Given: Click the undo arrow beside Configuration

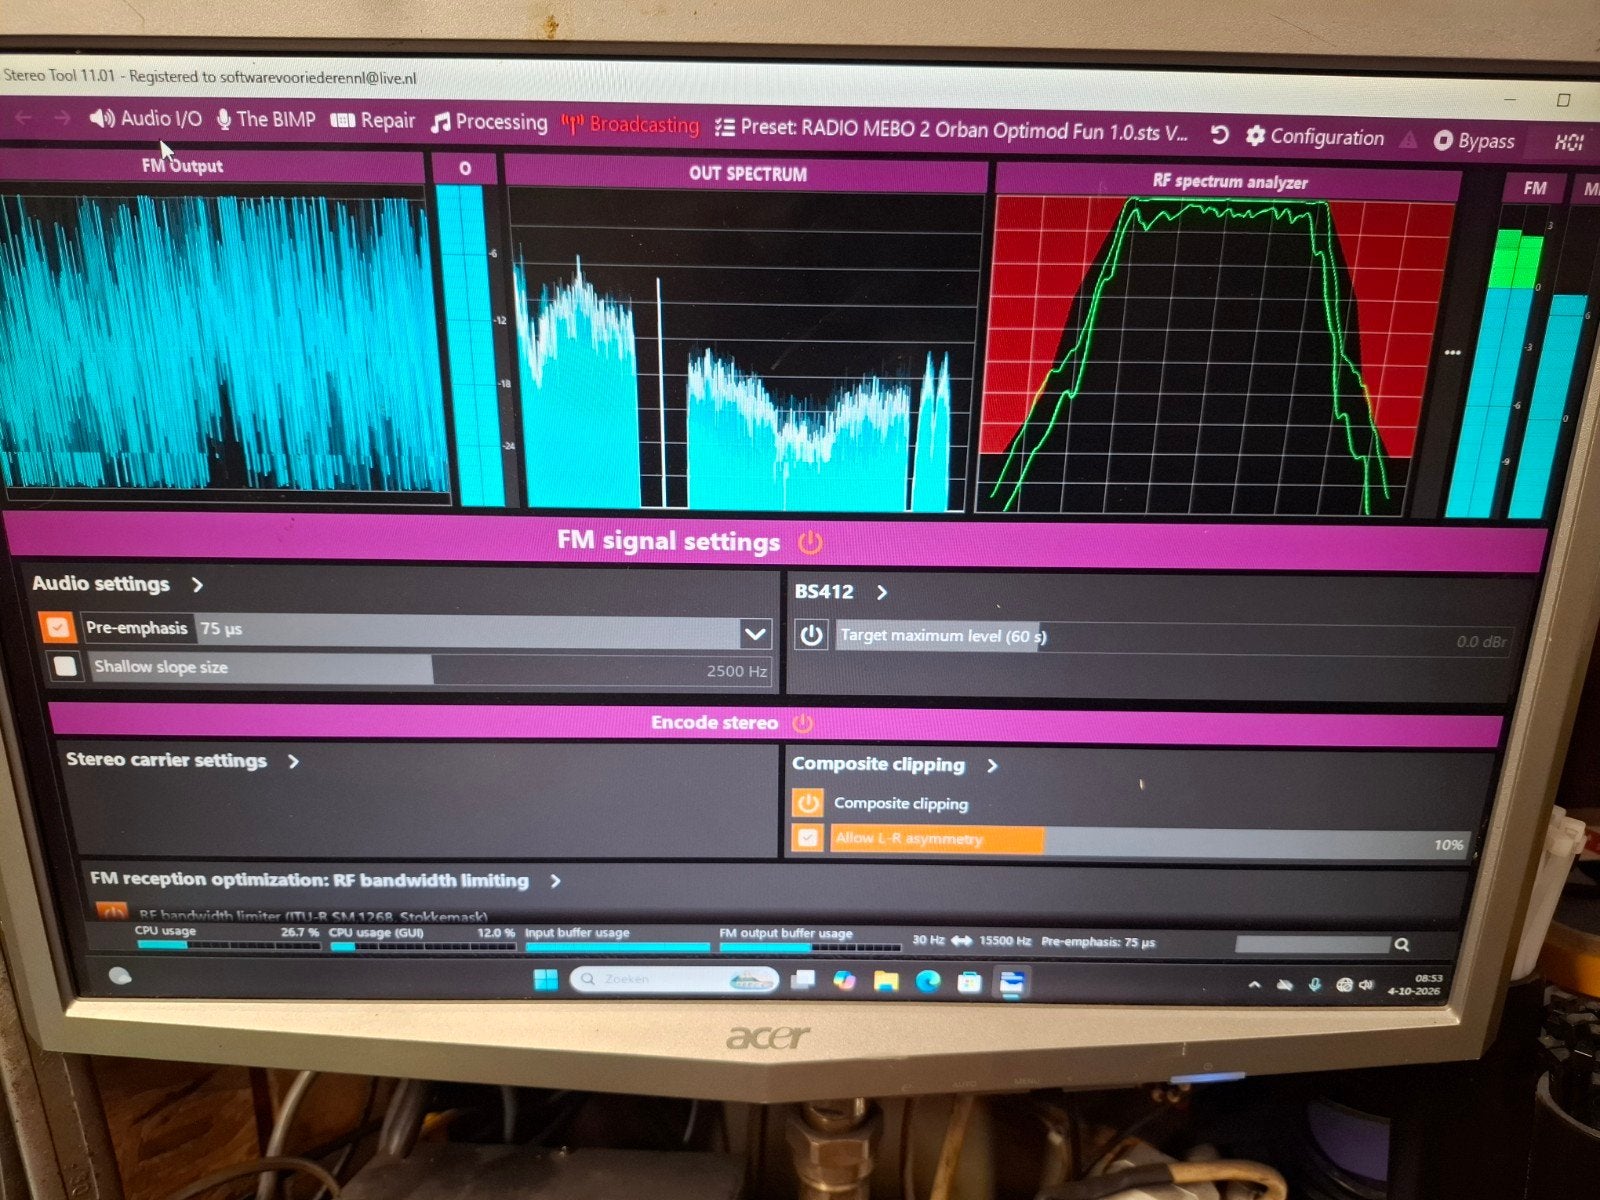Looking at the screenshot, I should click(x=1219, y=134).
